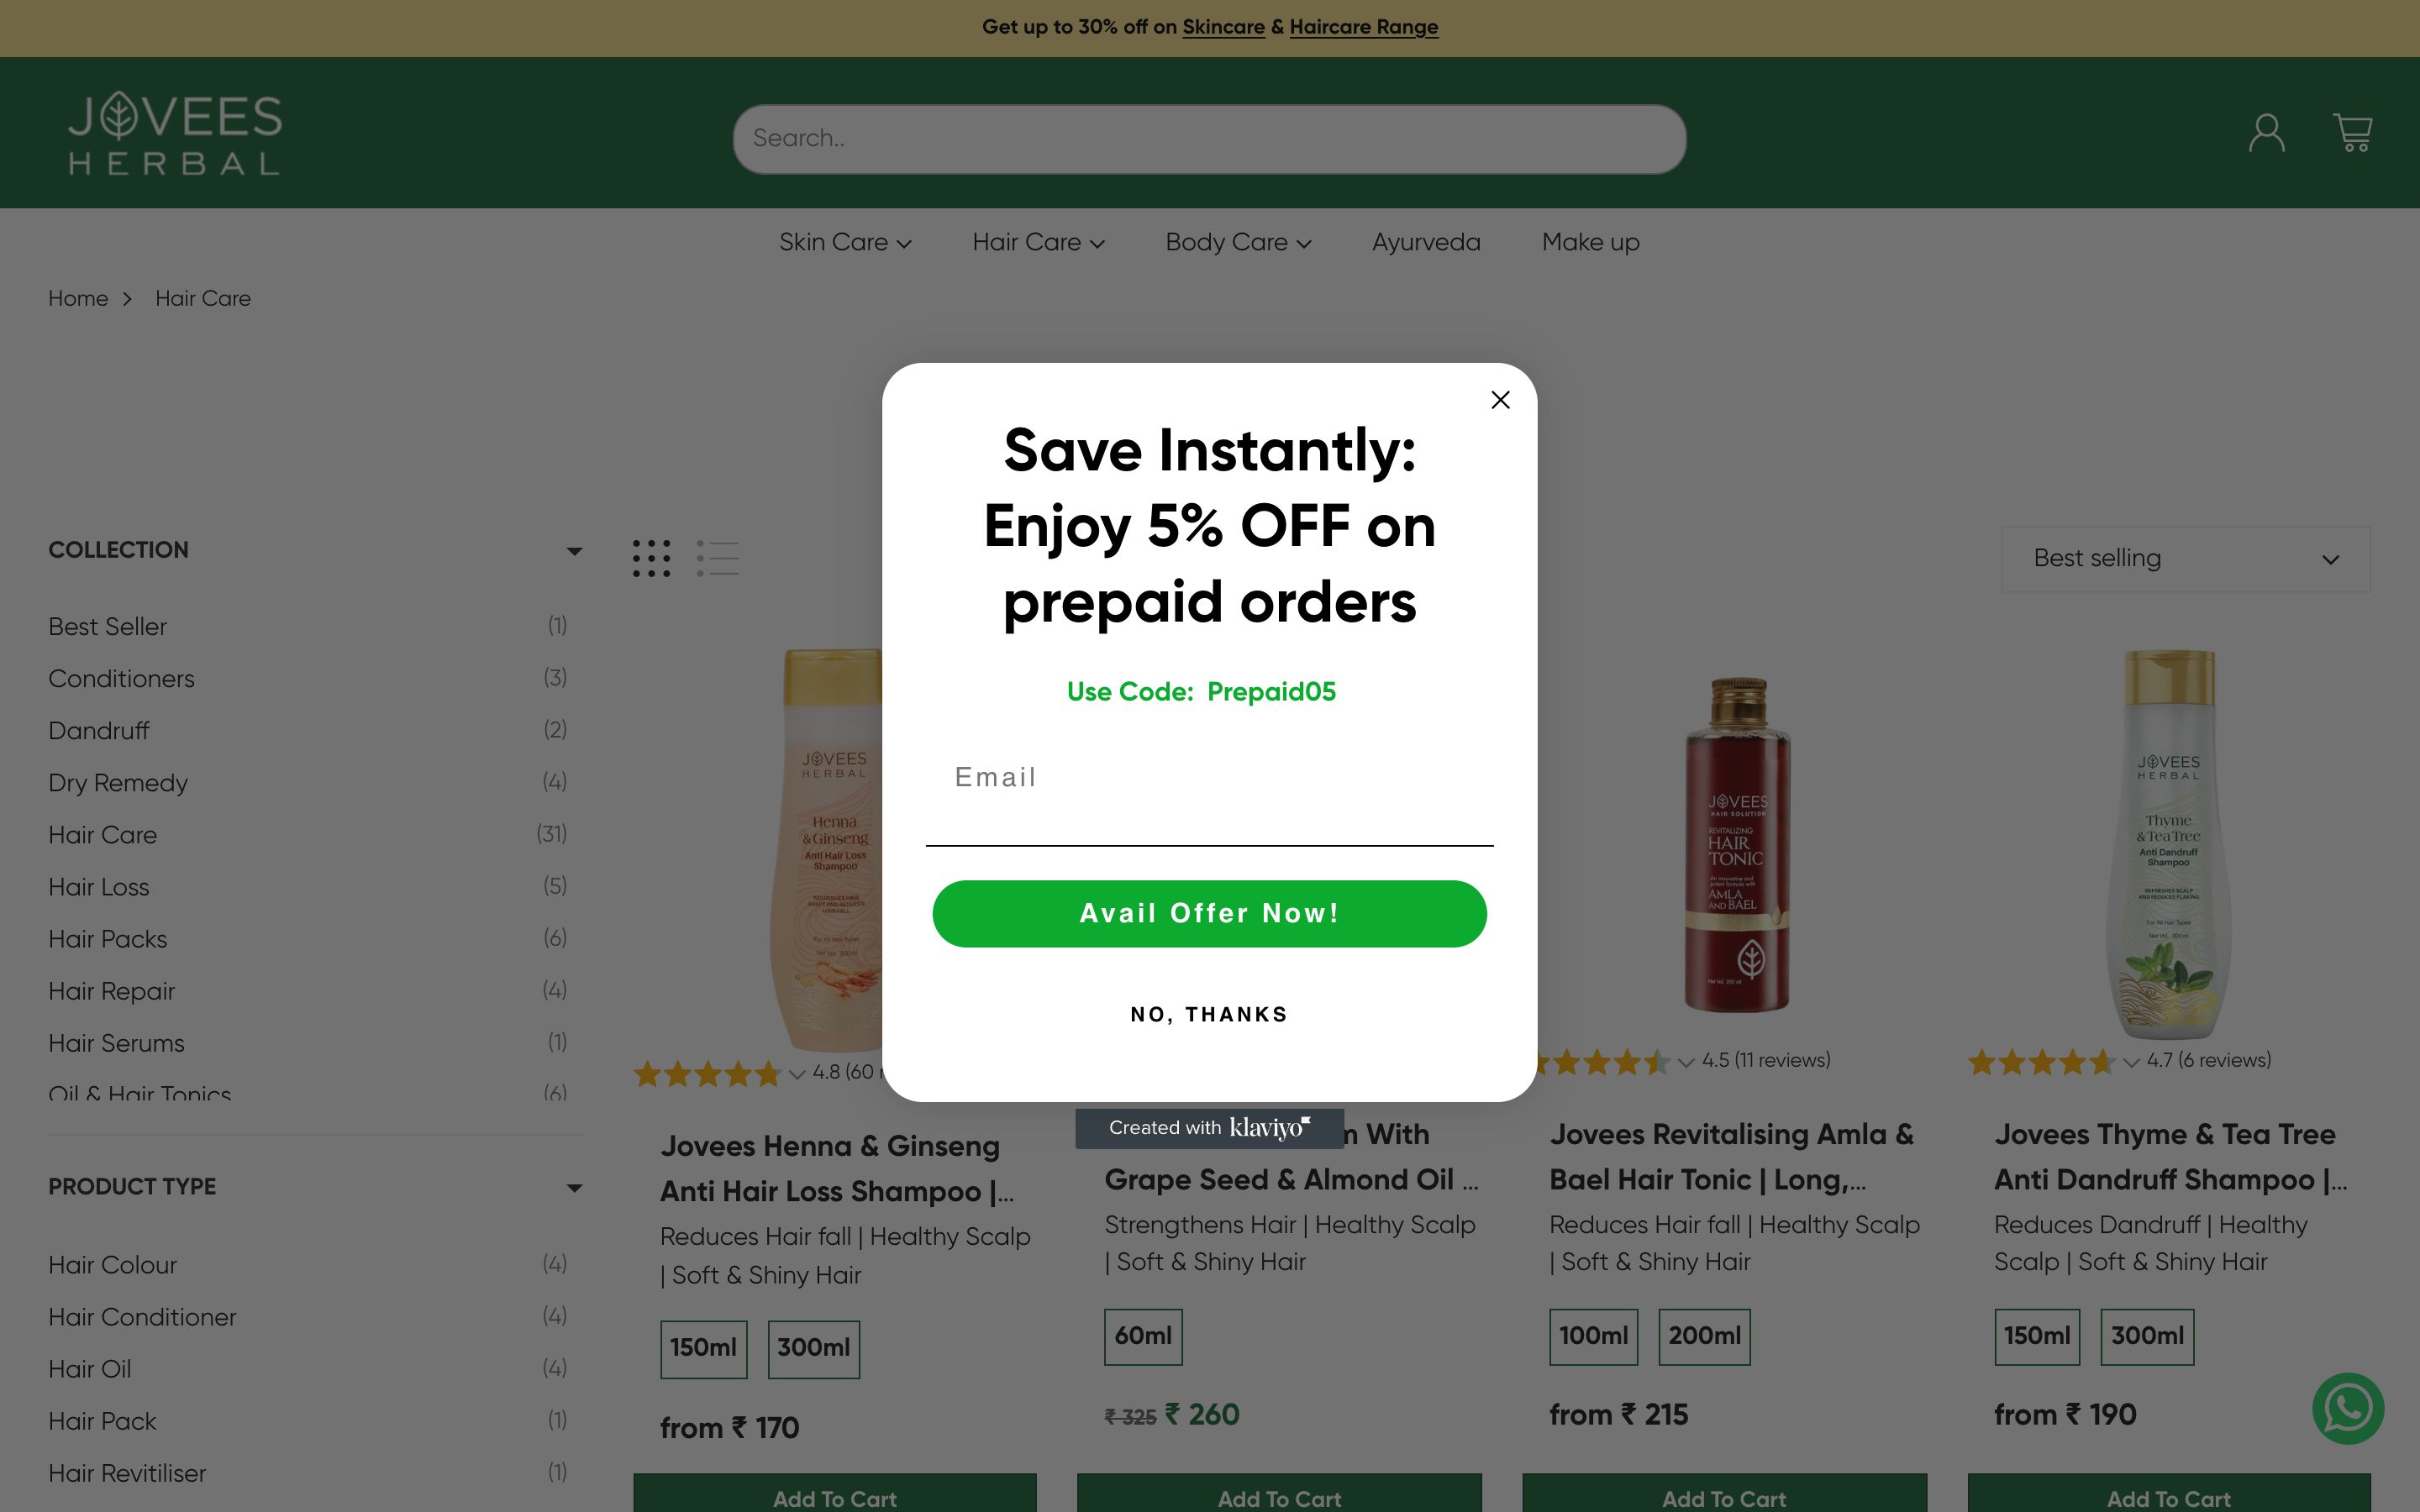Click the Avail Offer Now button
Screen dimensions: 2420x1512
(1209, 914)
